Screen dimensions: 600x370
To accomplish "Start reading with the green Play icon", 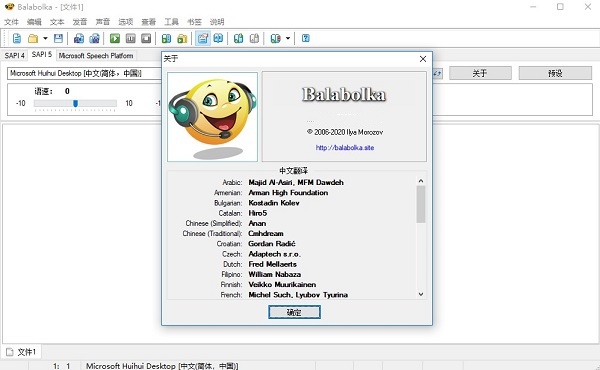I will pyautogui.click(x=115, y=38).
